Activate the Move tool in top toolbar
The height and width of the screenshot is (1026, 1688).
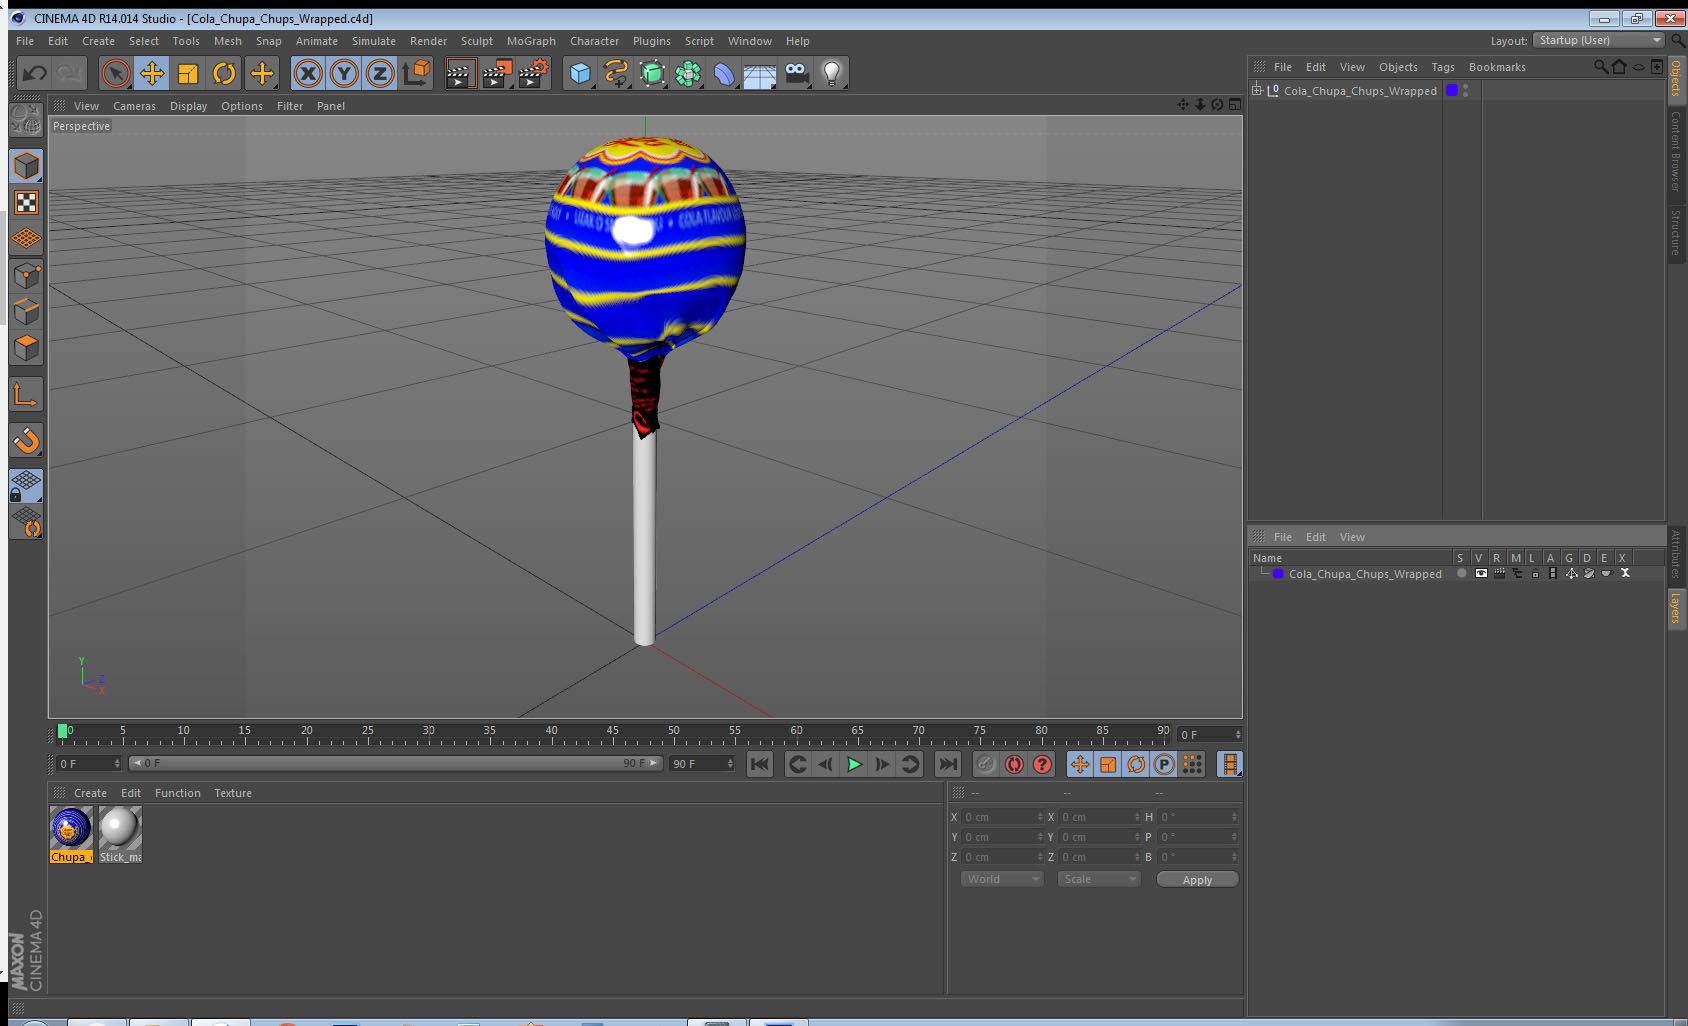tap(152, 73)
